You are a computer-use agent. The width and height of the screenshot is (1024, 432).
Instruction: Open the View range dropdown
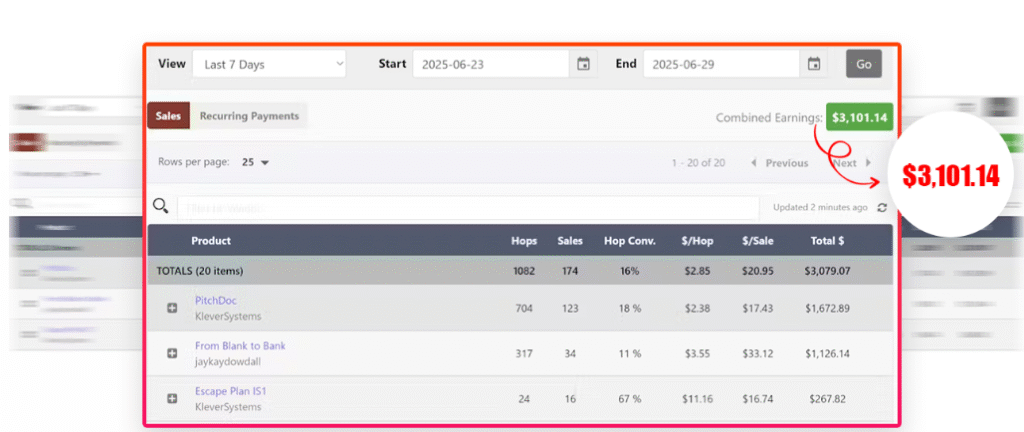pyautogui.click(x=269, y=64)
